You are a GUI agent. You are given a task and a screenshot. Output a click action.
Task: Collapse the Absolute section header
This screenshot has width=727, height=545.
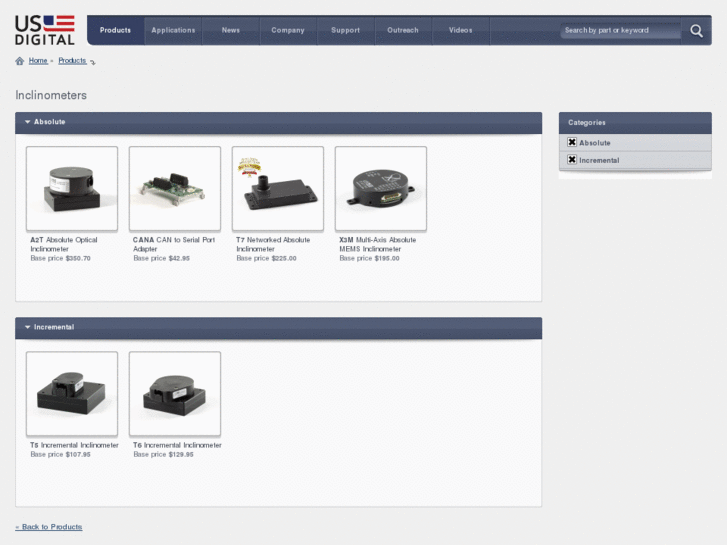(x=278, y=122)
